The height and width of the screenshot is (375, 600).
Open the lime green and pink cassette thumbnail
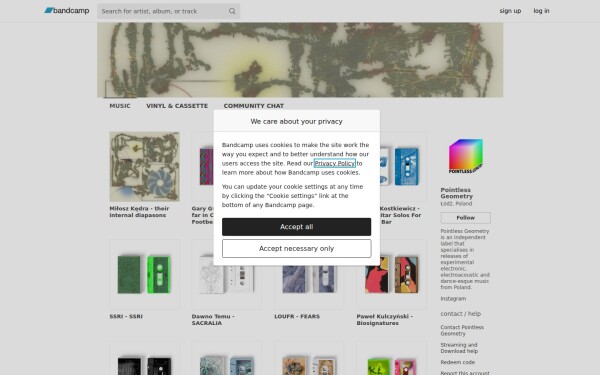click(391, 358)
